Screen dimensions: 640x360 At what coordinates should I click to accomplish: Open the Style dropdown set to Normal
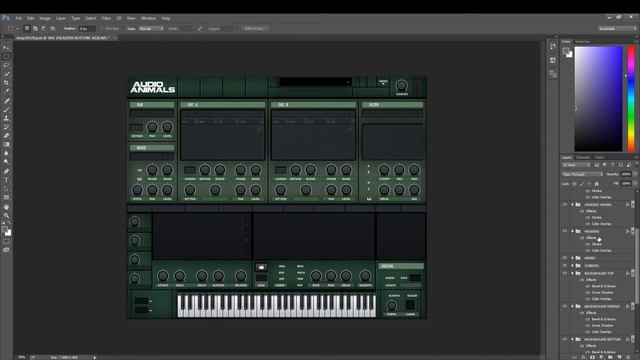click(x=151, y=29)
